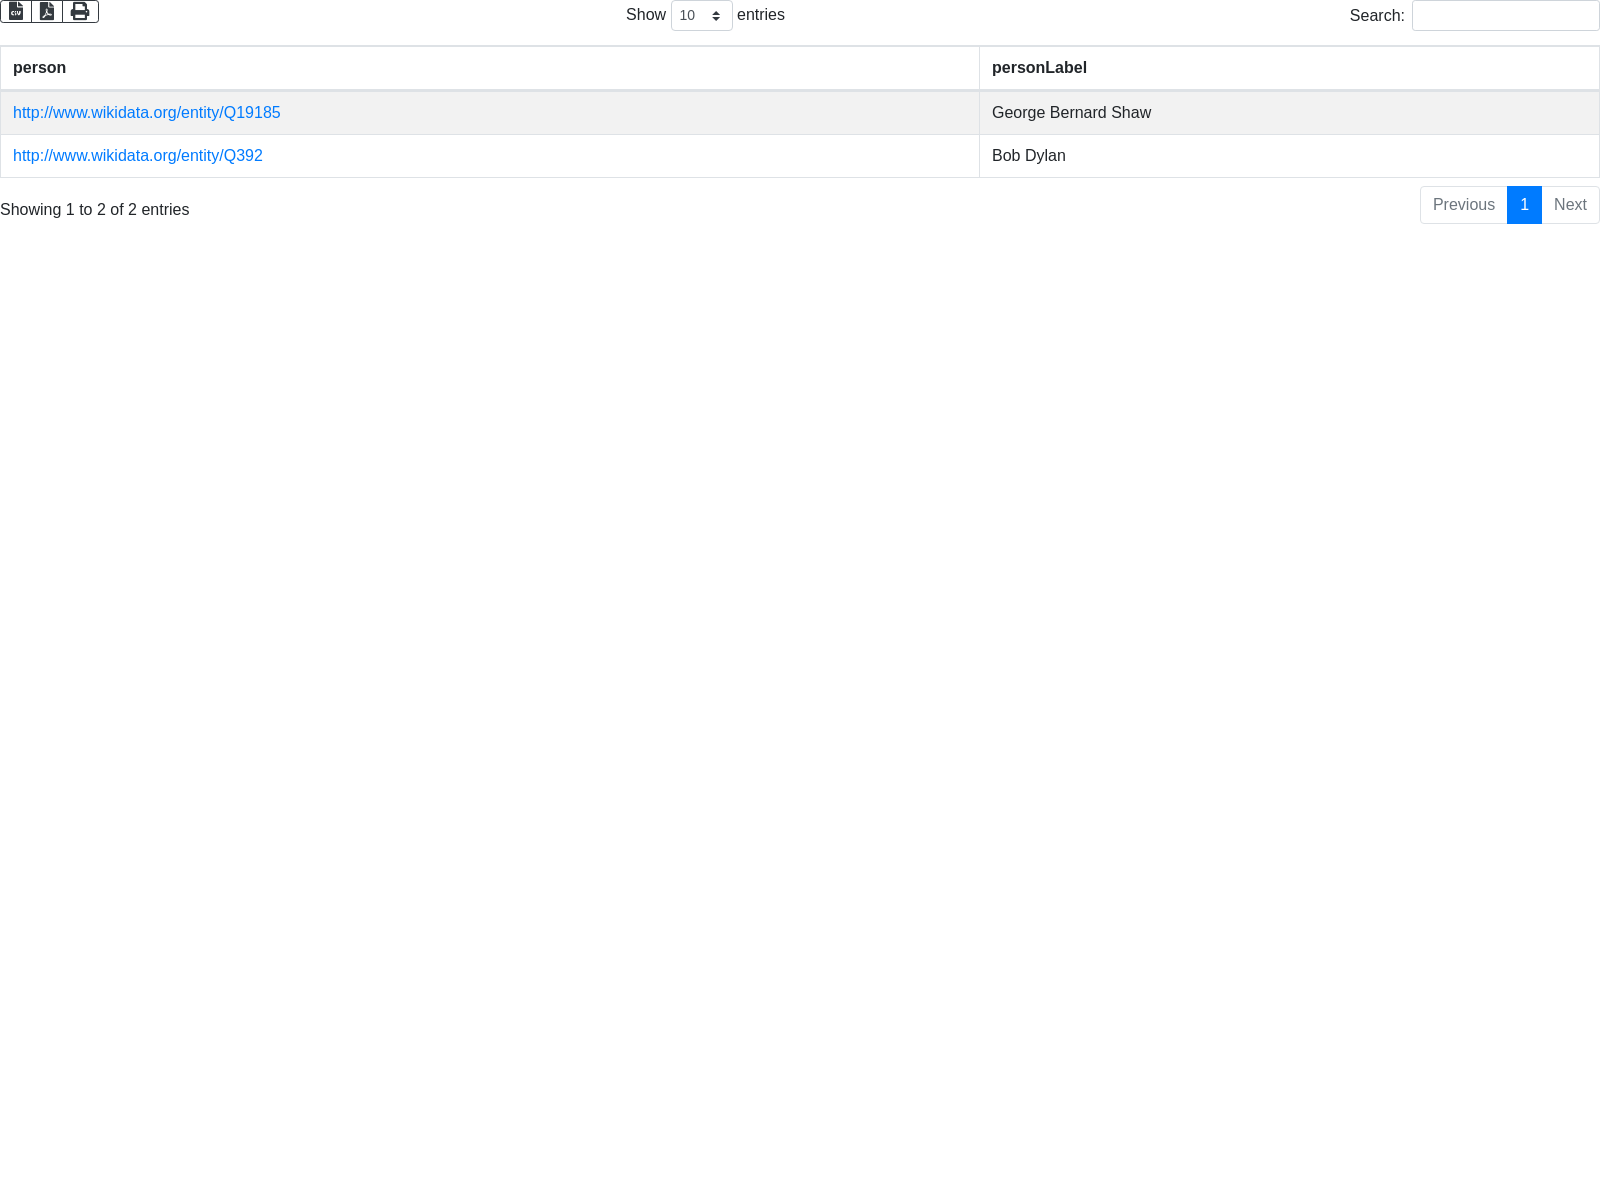The image size is (1600, 1200).
Task: Click the up-down arrows in entries selector
Action: coord(716,16)
